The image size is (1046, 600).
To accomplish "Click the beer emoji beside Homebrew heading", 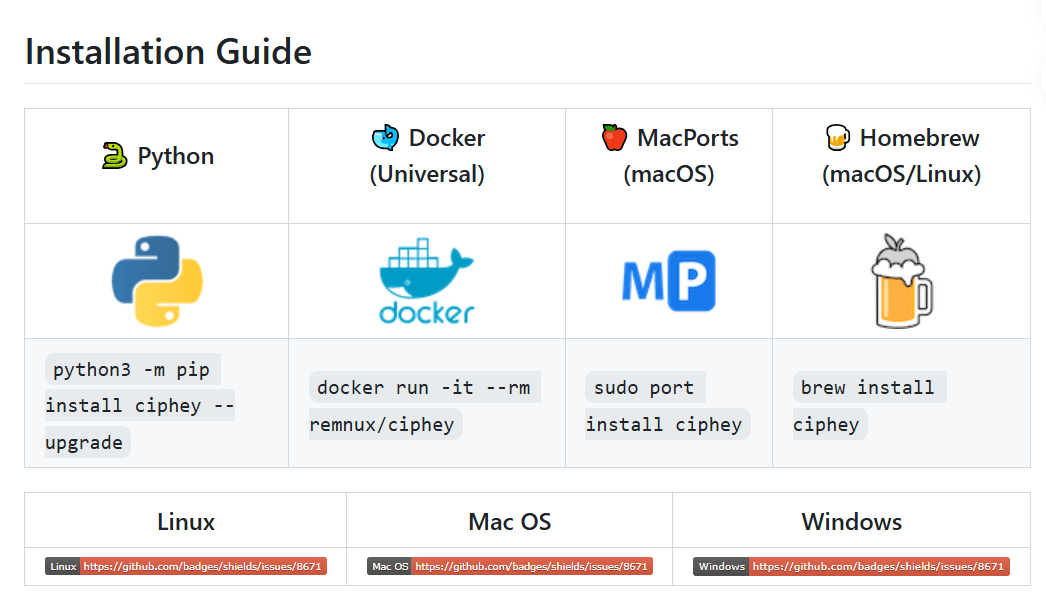I will [x=837, y=138].
